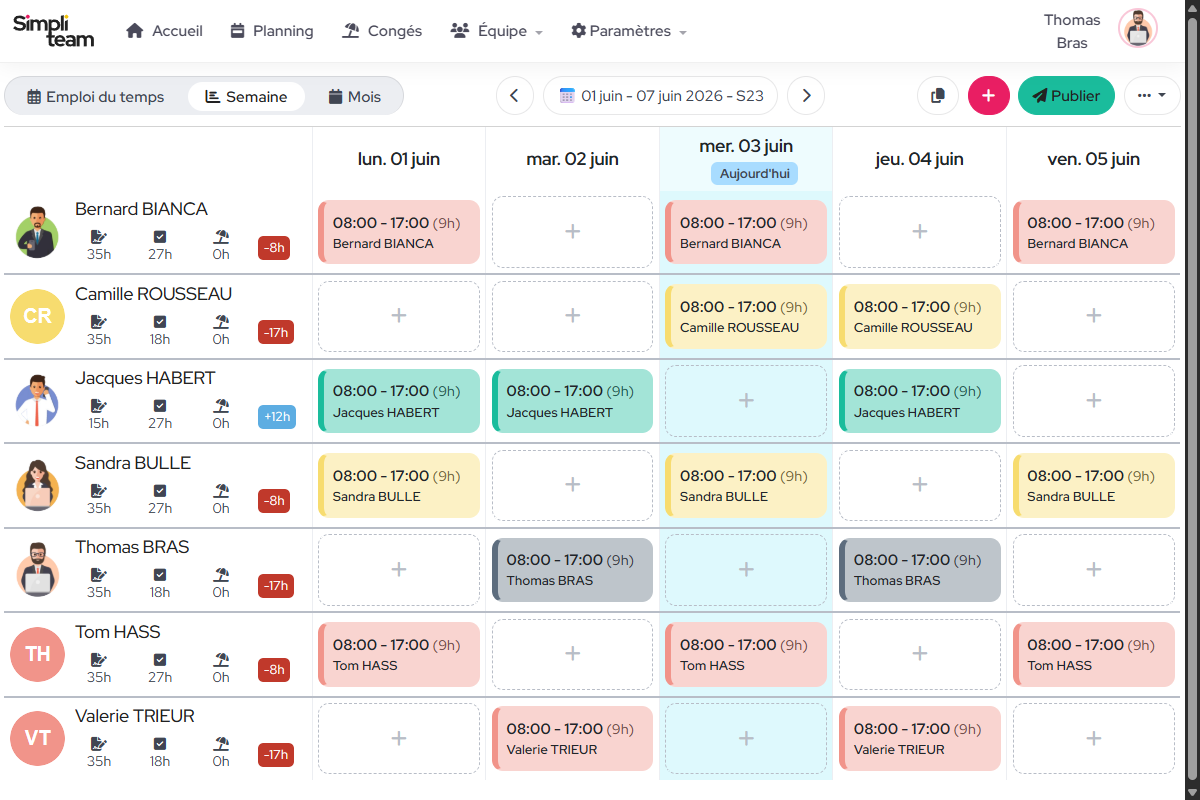Screen dimensions: 1200x800
Task: Click Tom HASS's TH avatar
Action: (37, 654)
